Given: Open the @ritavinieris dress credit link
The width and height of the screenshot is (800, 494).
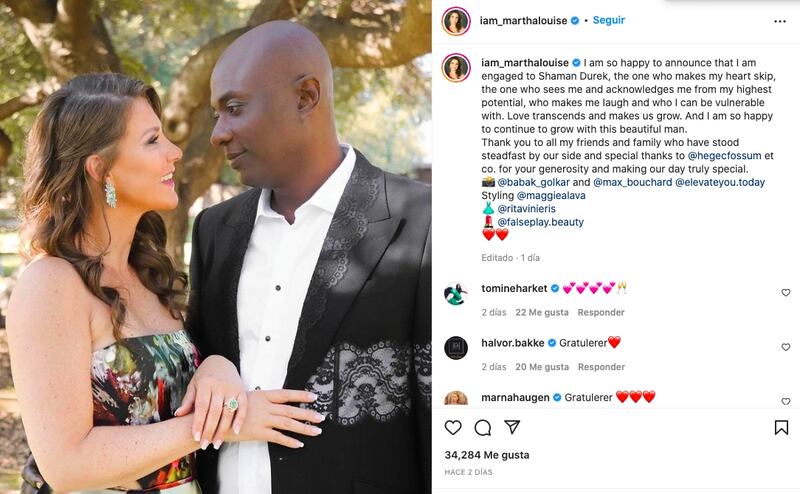Looking at the screenshot, I should click(527, 209).
